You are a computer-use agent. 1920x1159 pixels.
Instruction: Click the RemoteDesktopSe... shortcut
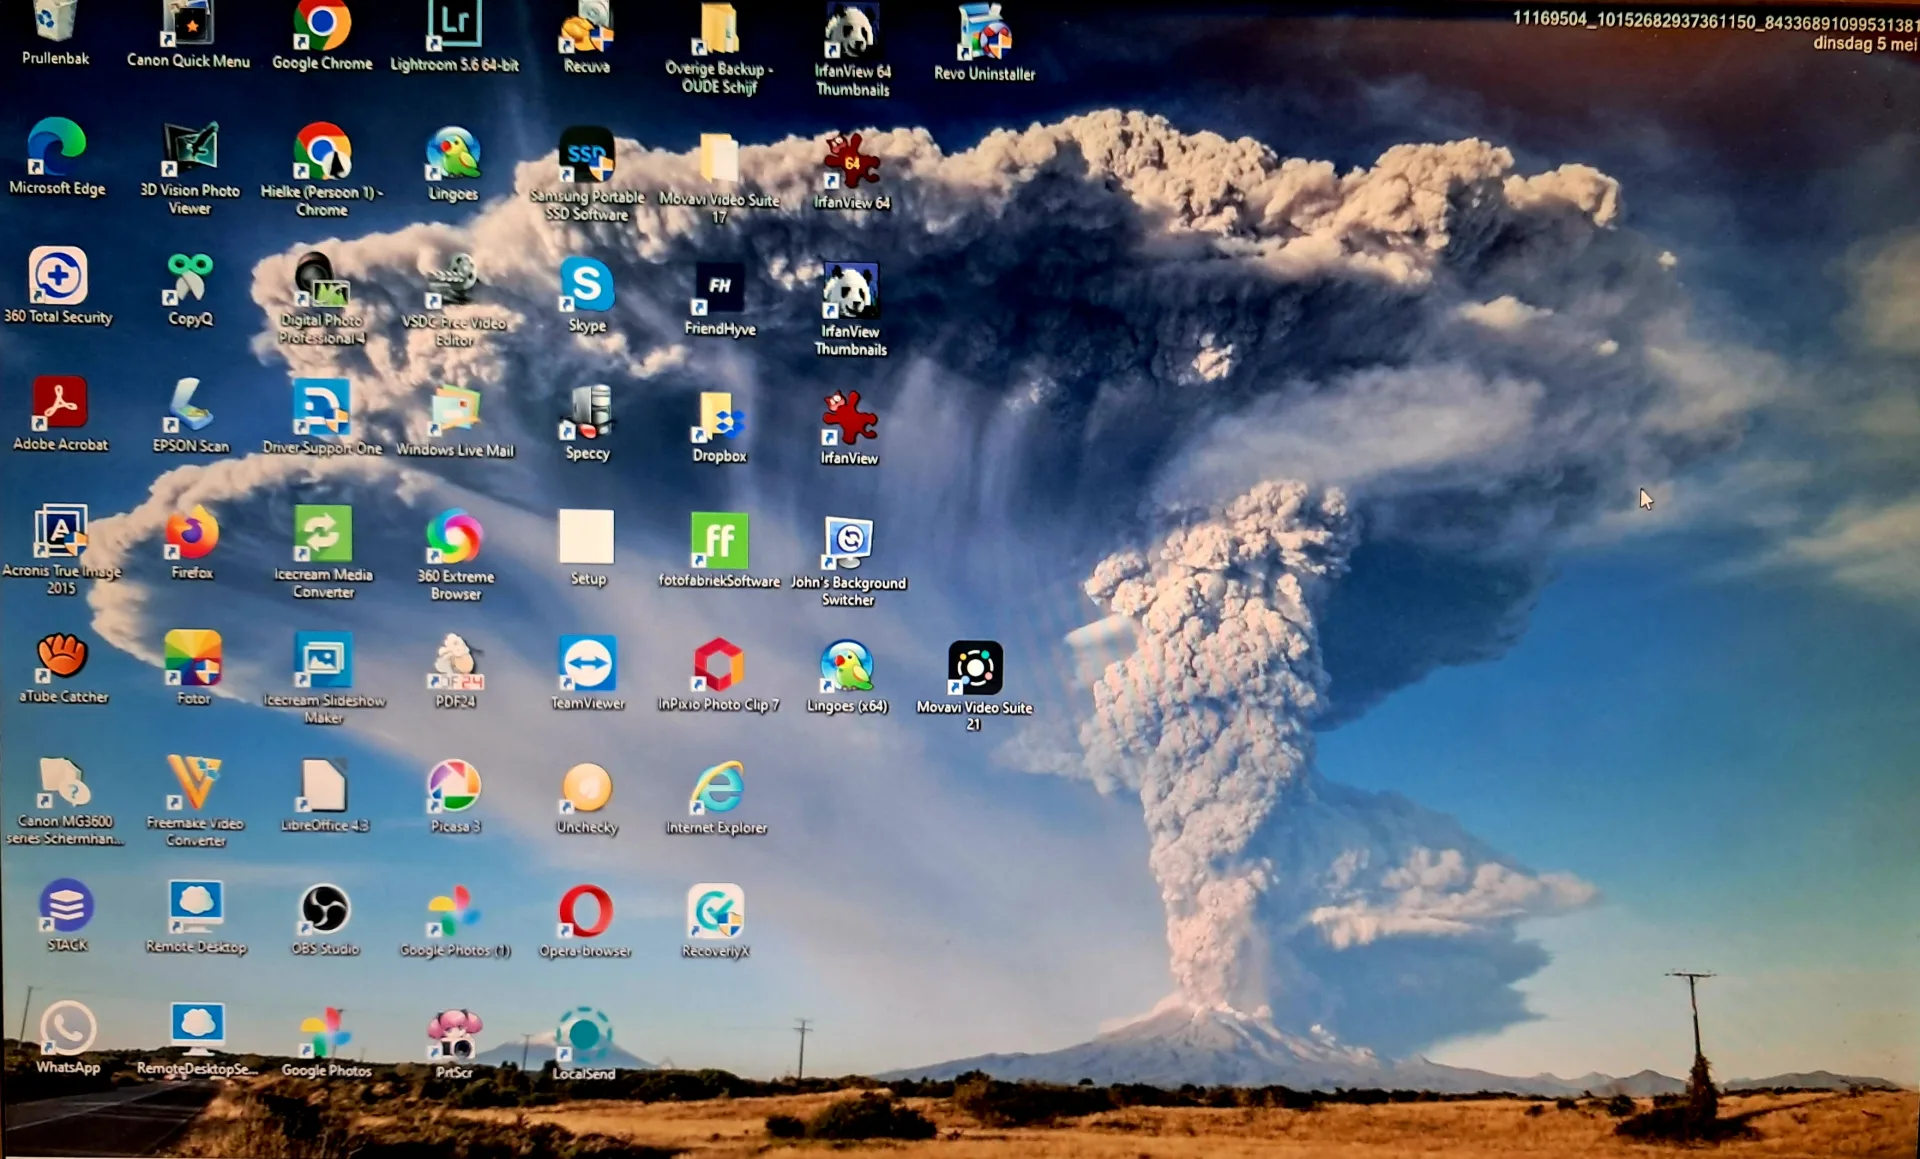(197, 1030)
